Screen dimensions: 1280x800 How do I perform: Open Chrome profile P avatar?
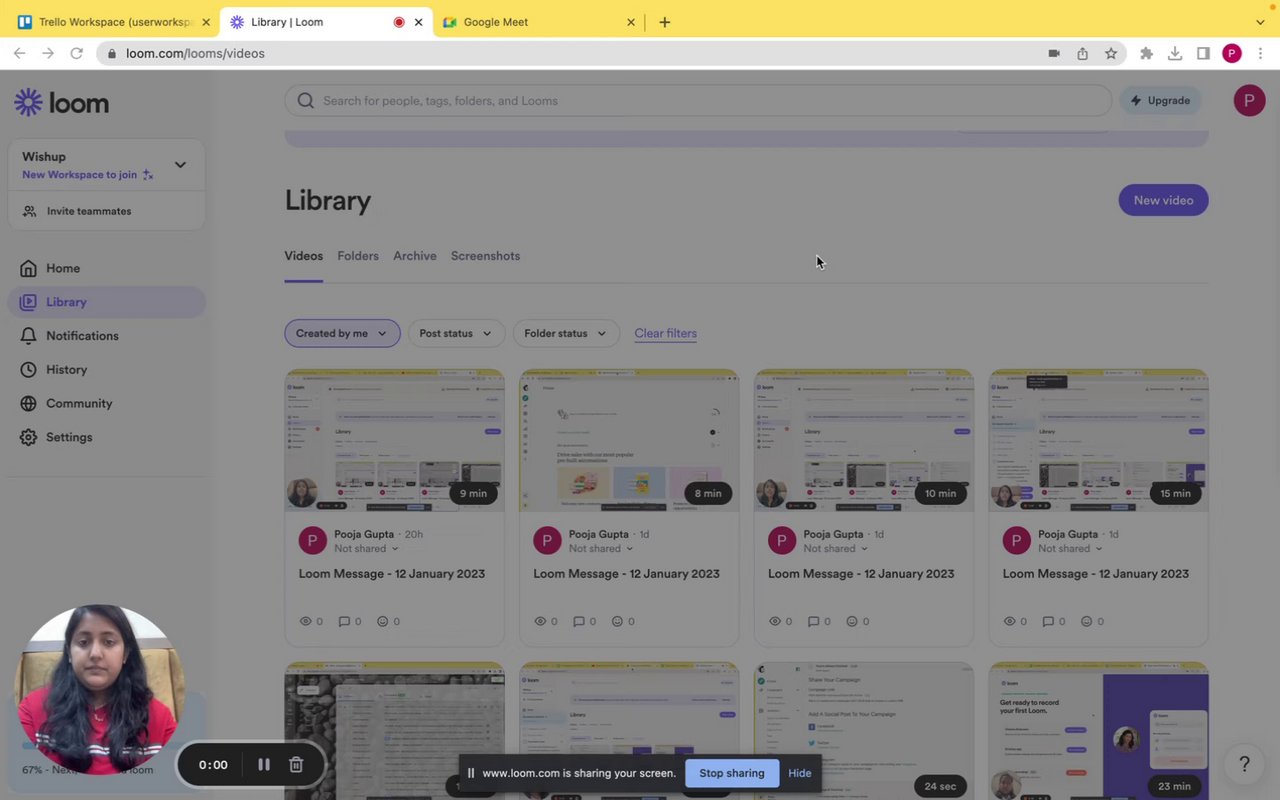[x=1232, y=53]
